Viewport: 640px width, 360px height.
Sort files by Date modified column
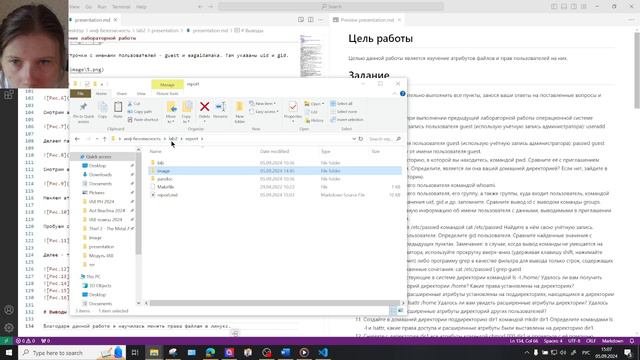pos(274,151)
